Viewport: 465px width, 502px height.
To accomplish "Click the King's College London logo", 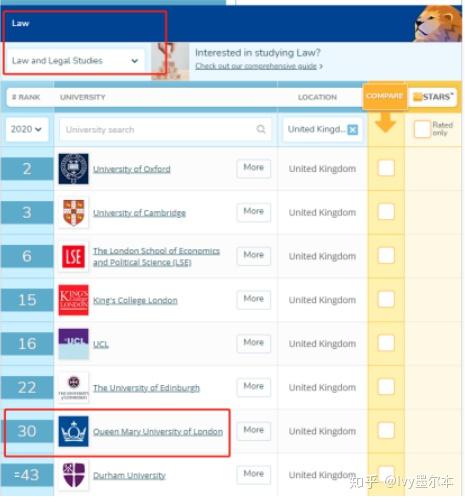I will 74,300.
